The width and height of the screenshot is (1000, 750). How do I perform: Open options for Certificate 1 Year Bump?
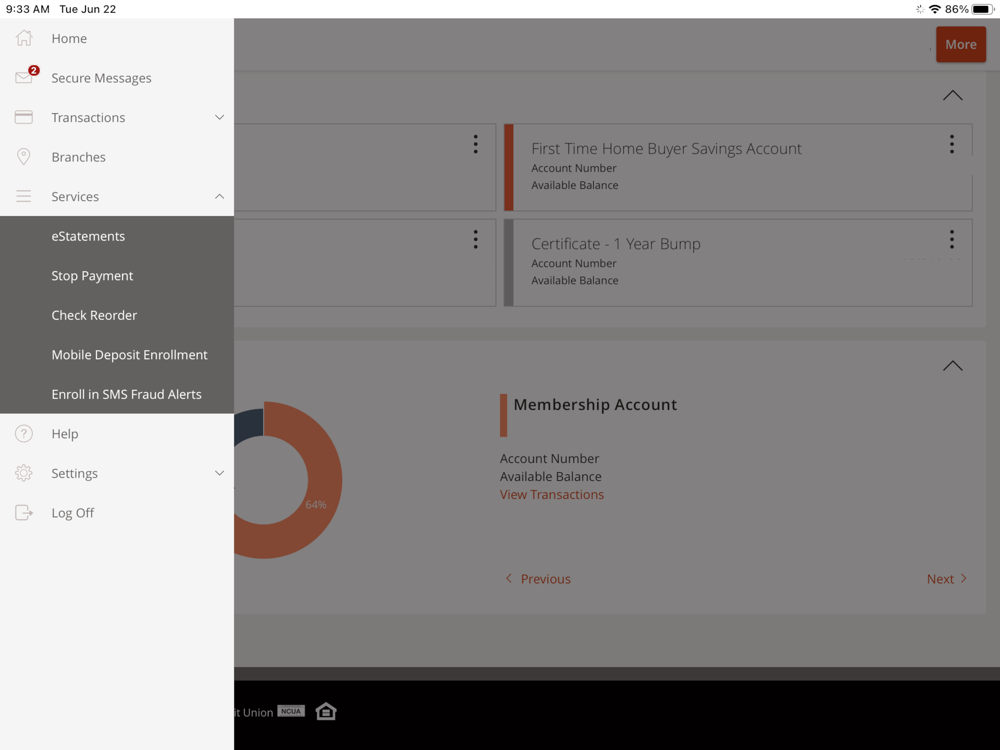pos(952,239)
